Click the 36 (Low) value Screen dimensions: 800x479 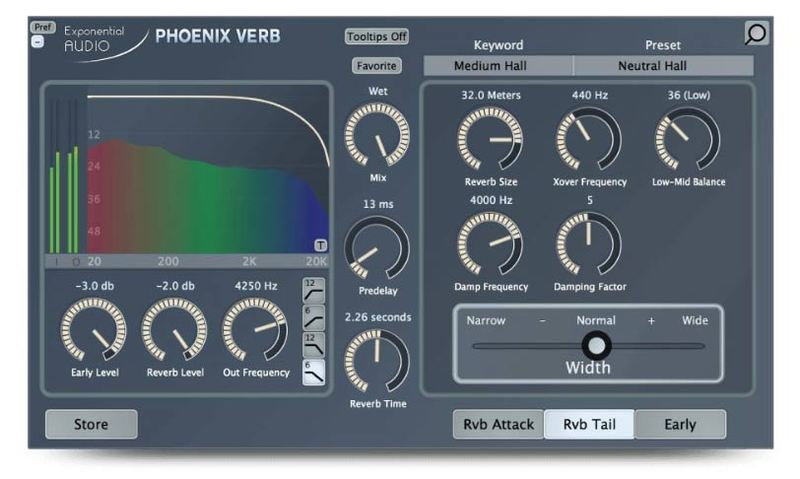click(689, 95)
